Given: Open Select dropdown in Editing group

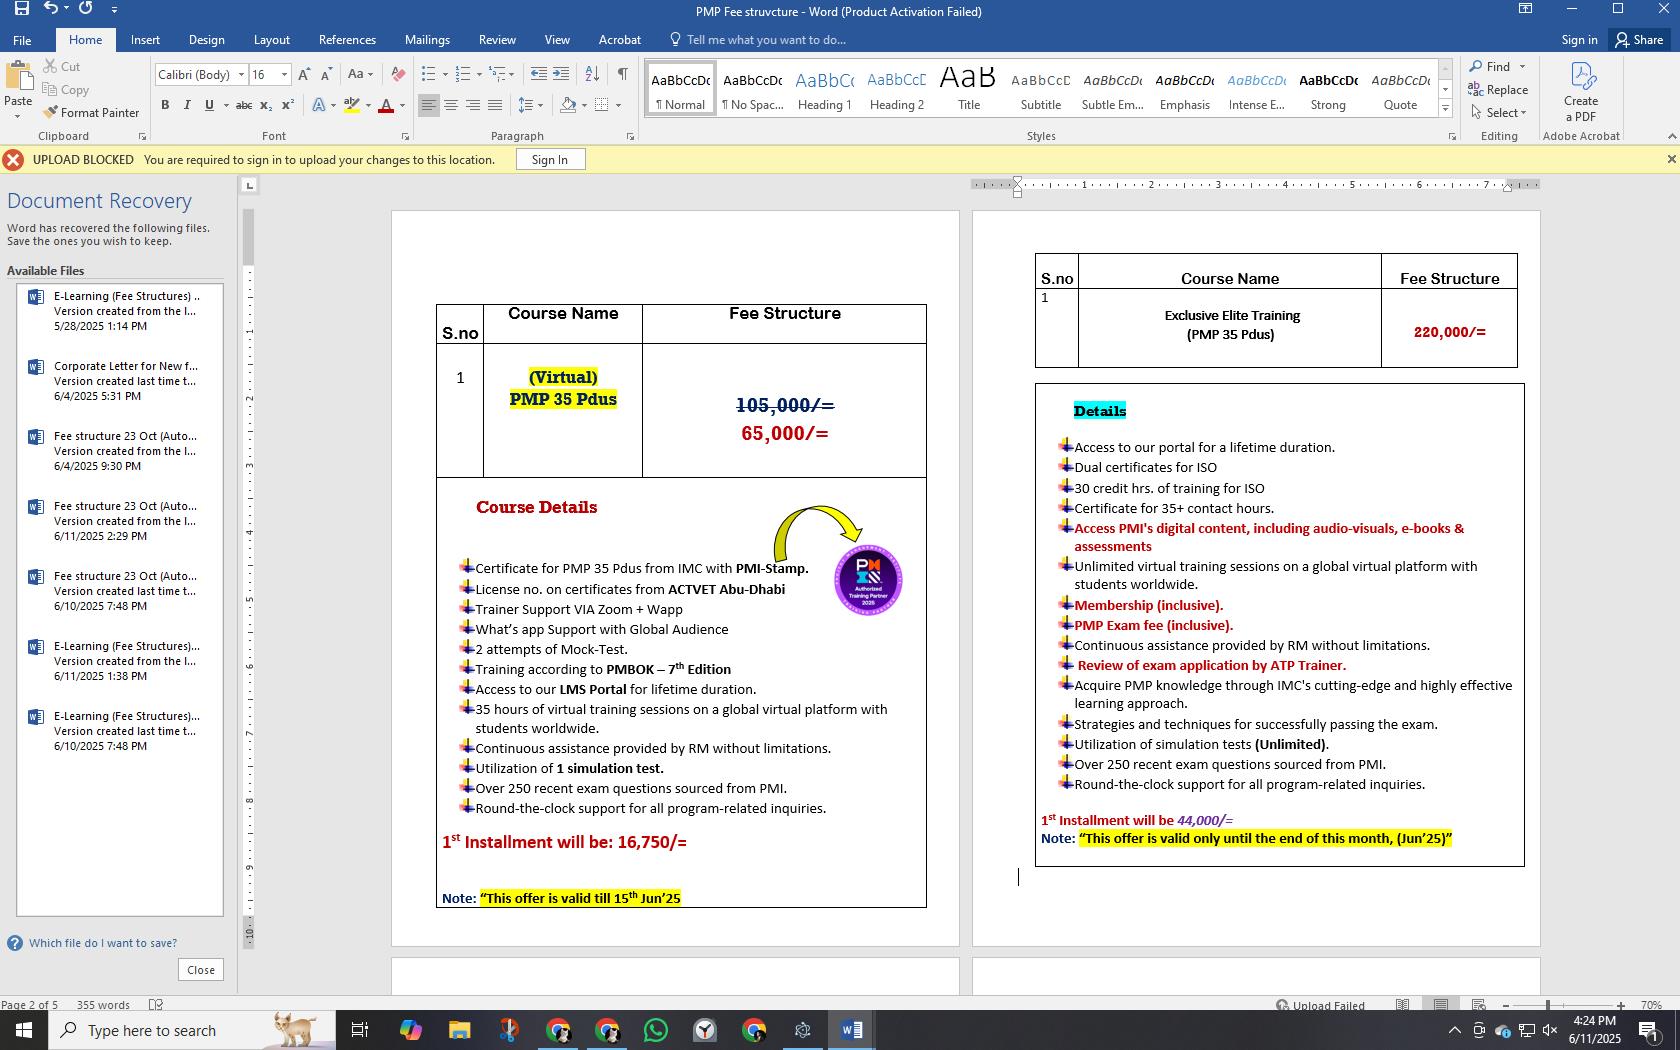Looking at the screenshot, I should 1498,113.
